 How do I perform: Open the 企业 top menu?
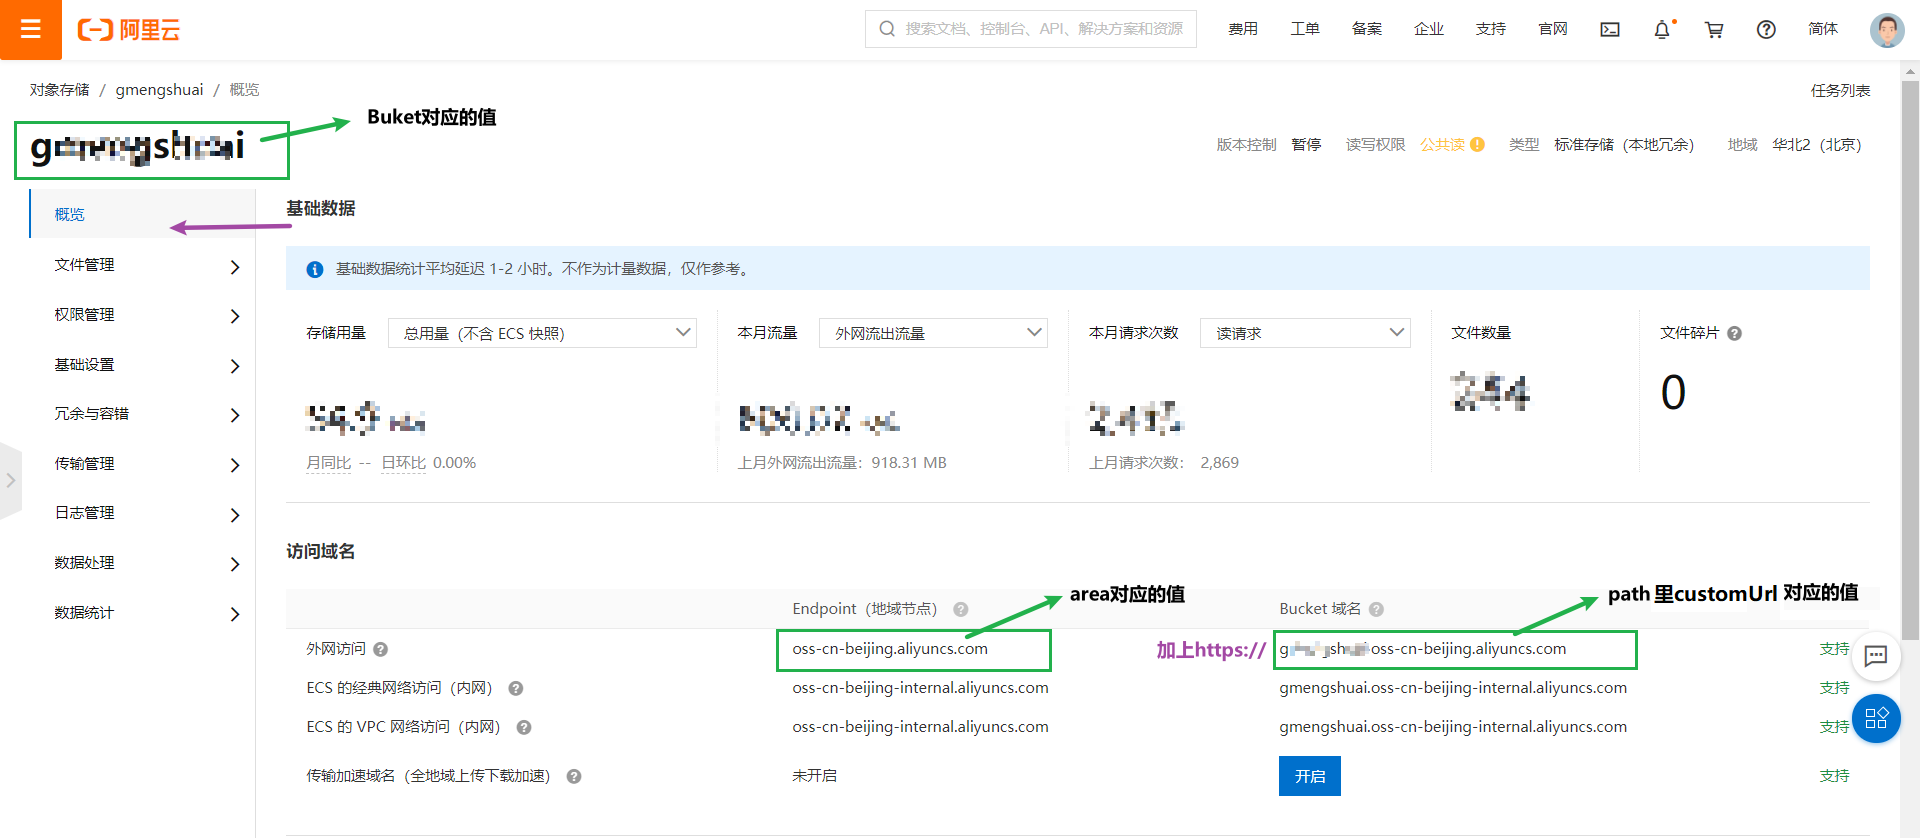(x=1429, y=29)
